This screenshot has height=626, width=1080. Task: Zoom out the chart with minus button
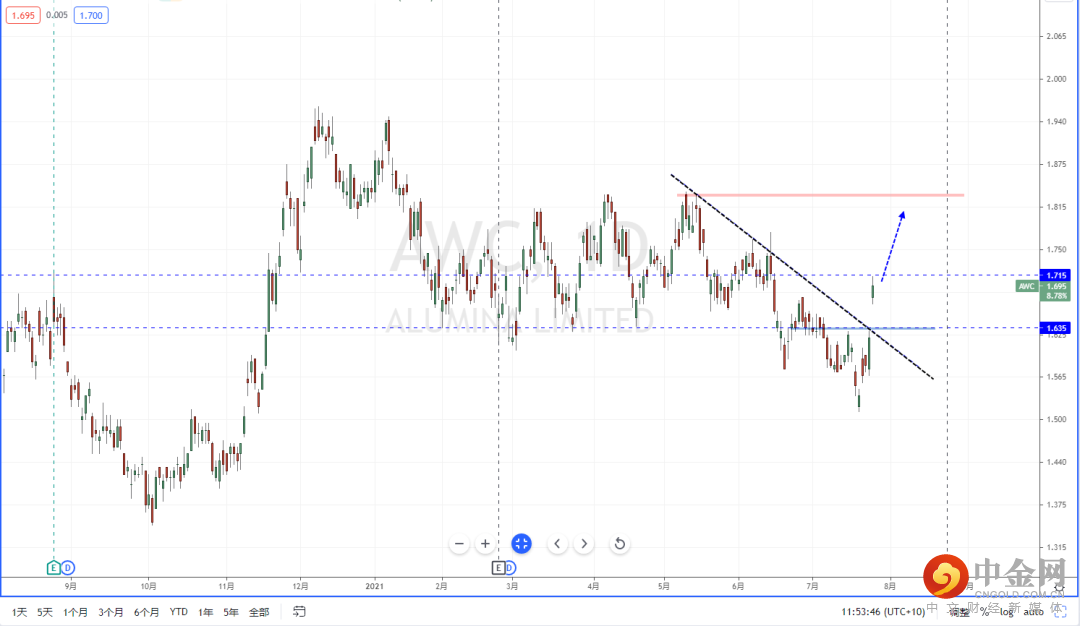[459, 544]
